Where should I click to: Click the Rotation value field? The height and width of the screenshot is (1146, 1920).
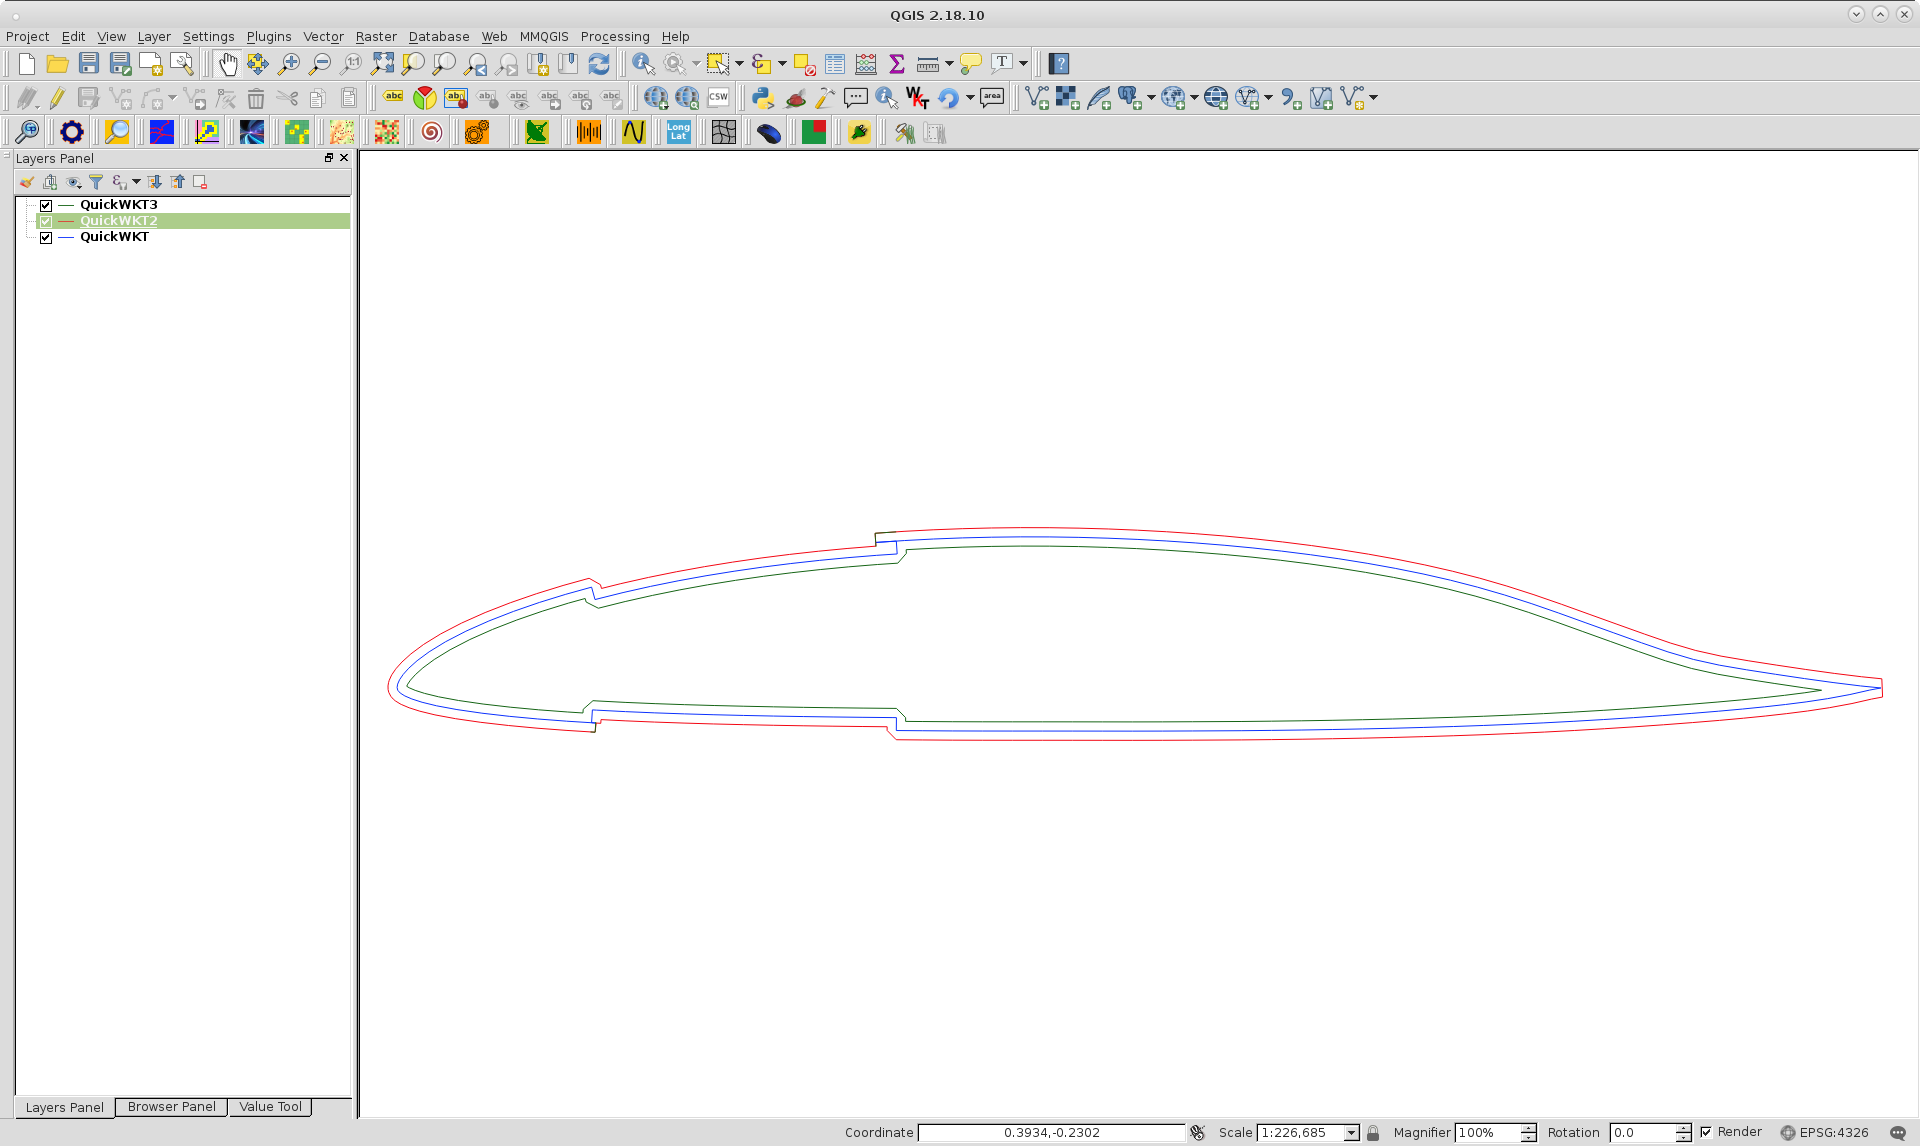1643,1133
